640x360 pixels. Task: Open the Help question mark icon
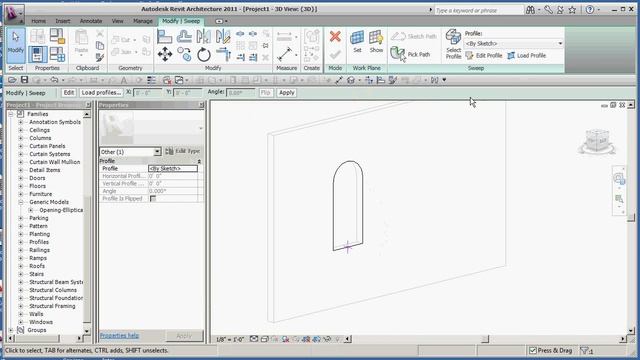(590, 10)
